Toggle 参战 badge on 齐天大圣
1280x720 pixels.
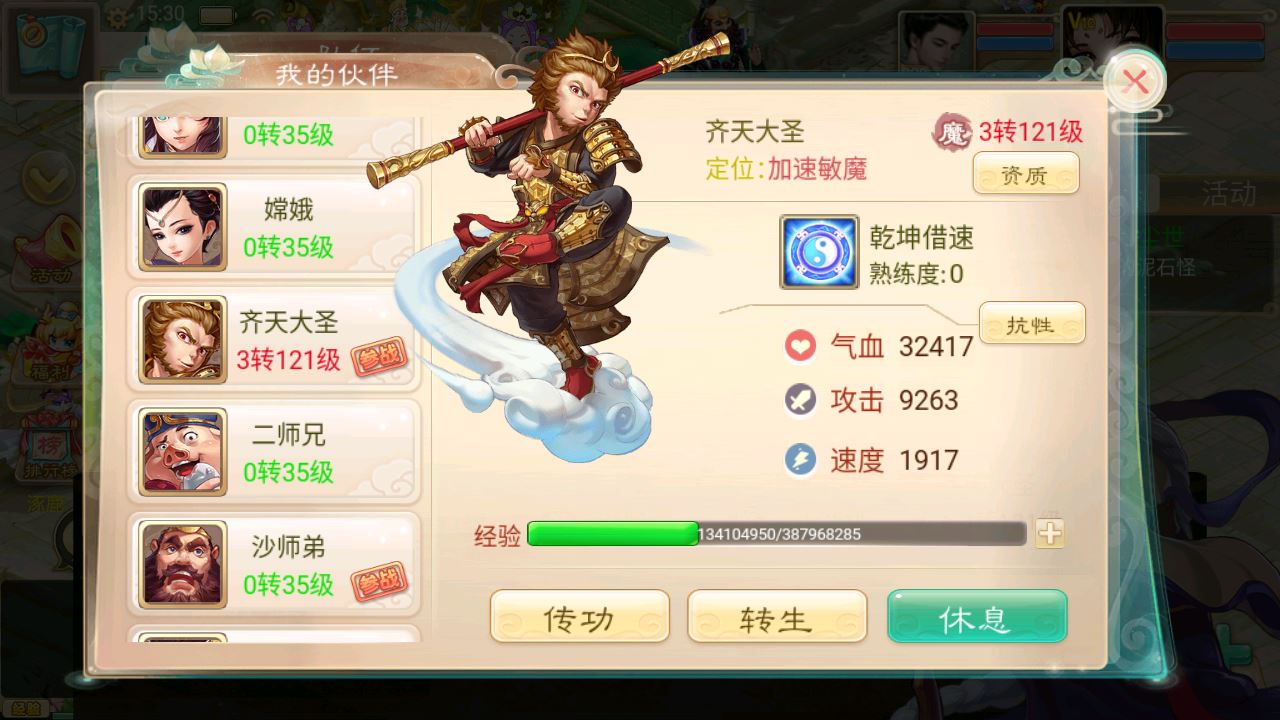pos(379,358)
